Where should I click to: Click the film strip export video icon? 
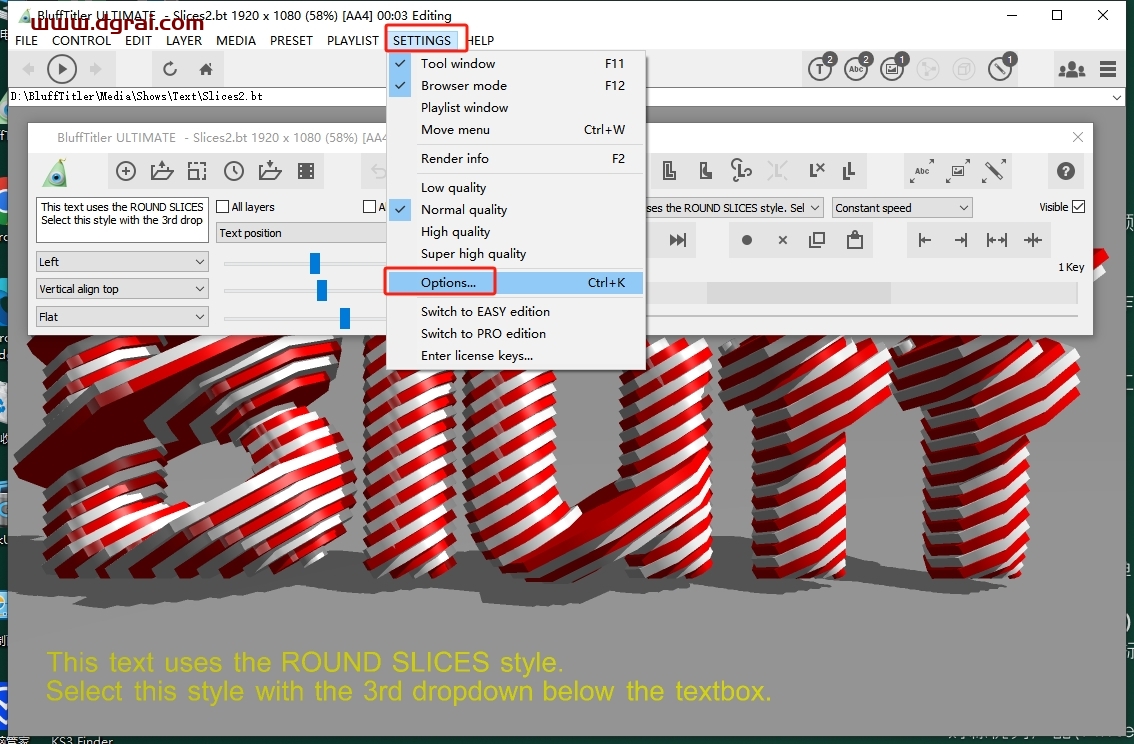click(x=306, y=171)
